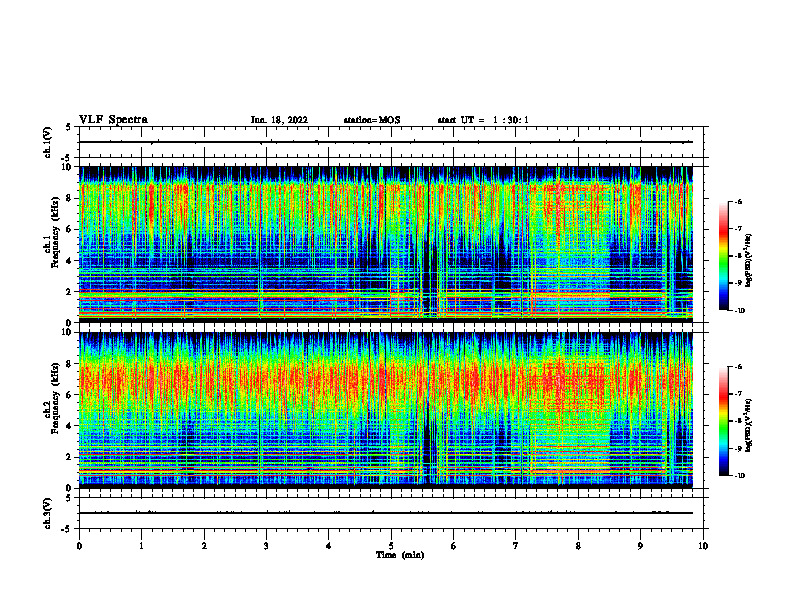
Task: Click the time axis tick label "6"
Action: (454, 546)
